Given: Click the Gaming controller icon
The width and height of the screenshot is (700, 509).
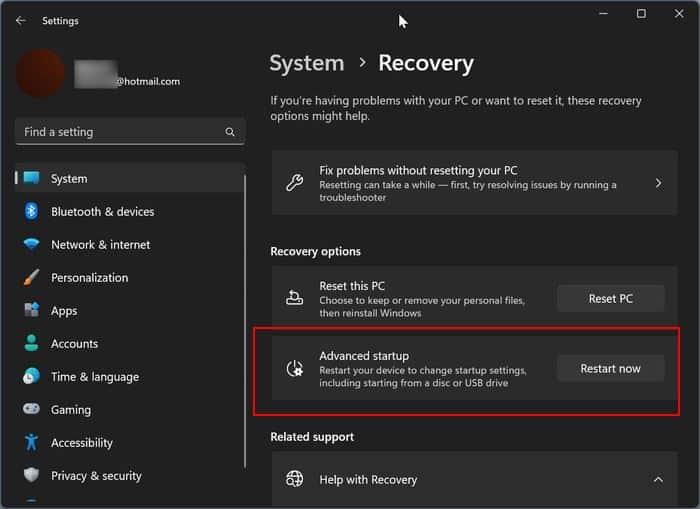Looking at the screenshot, I should (x=31, y=409).
